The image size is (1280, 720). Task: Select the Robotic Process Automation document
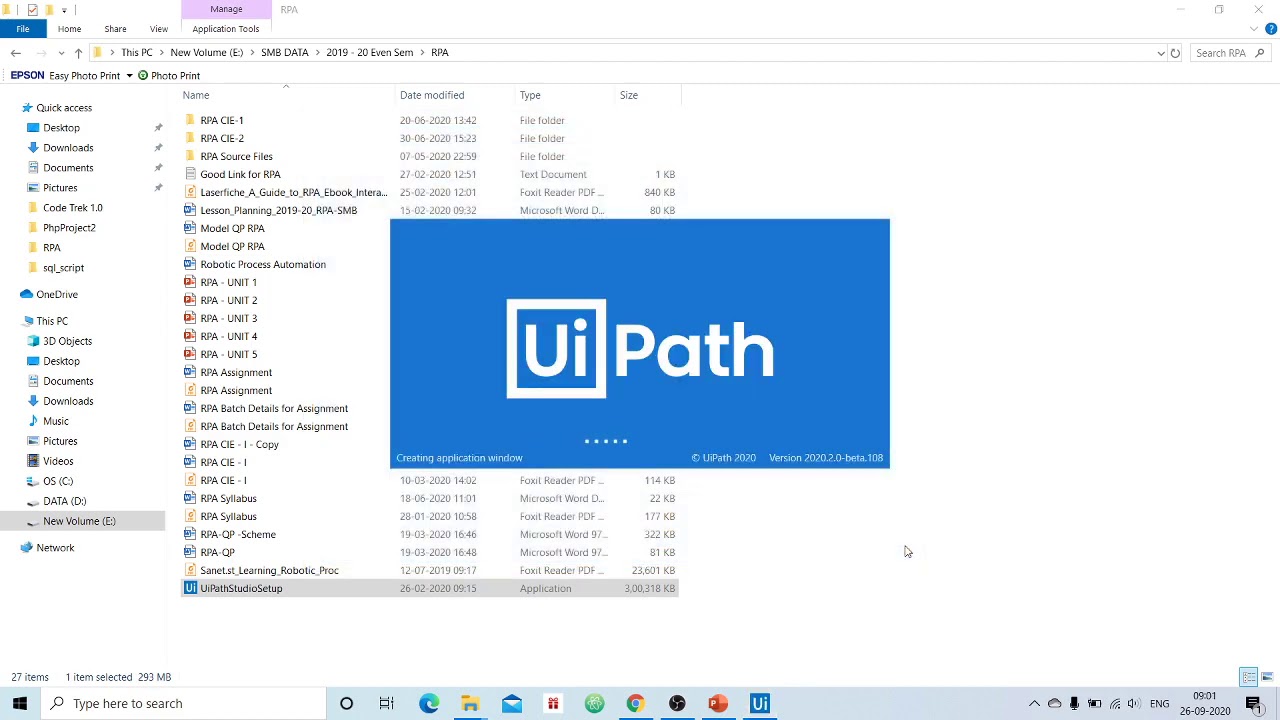coord(263,264)
